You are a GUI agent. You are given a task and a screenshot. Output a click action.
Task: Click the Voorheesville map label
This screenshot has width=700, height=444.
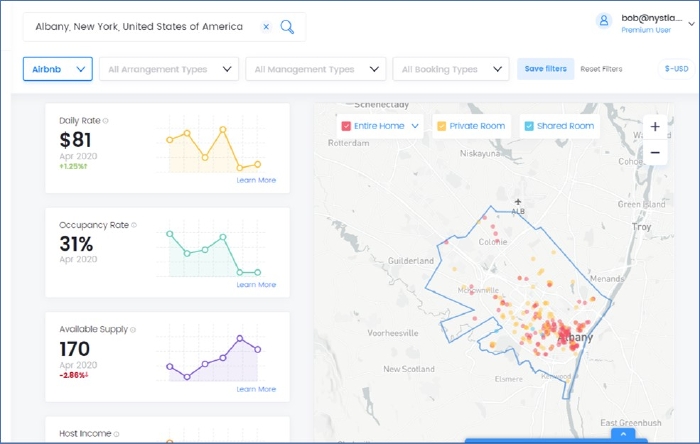(x=393, y=333)
